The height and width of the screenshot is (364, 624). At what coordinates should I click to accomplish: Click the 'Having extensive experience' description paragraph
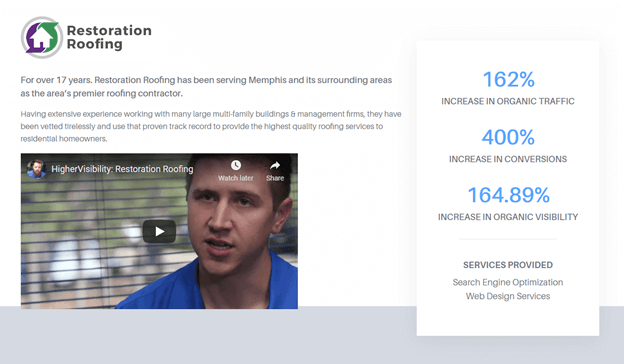tap(211, 126)
